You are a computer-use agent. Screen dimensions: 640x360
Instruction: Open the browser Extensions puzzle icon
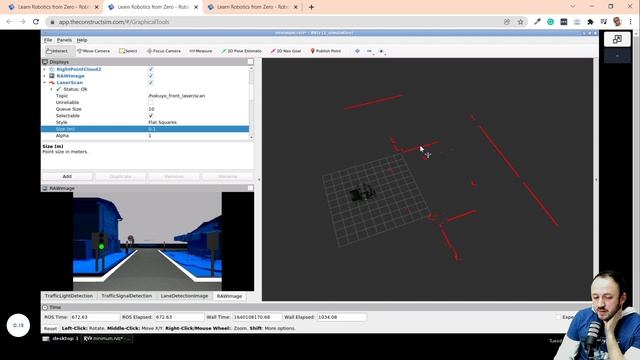[x=590, y=22]
